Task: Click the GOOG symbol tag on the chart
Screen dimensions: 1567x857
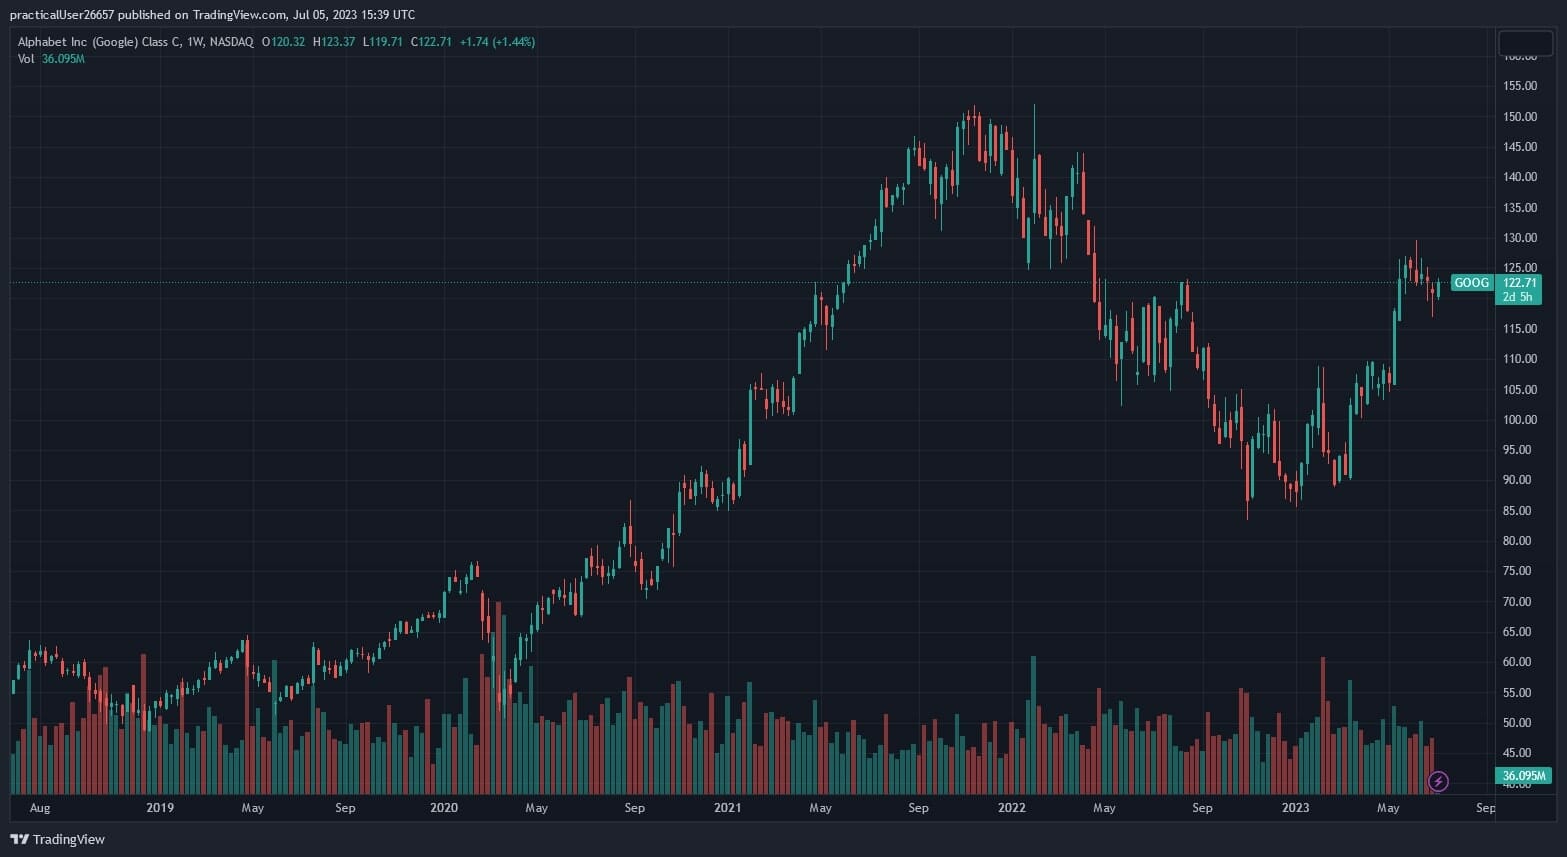Action: [x=1471, y=283]
